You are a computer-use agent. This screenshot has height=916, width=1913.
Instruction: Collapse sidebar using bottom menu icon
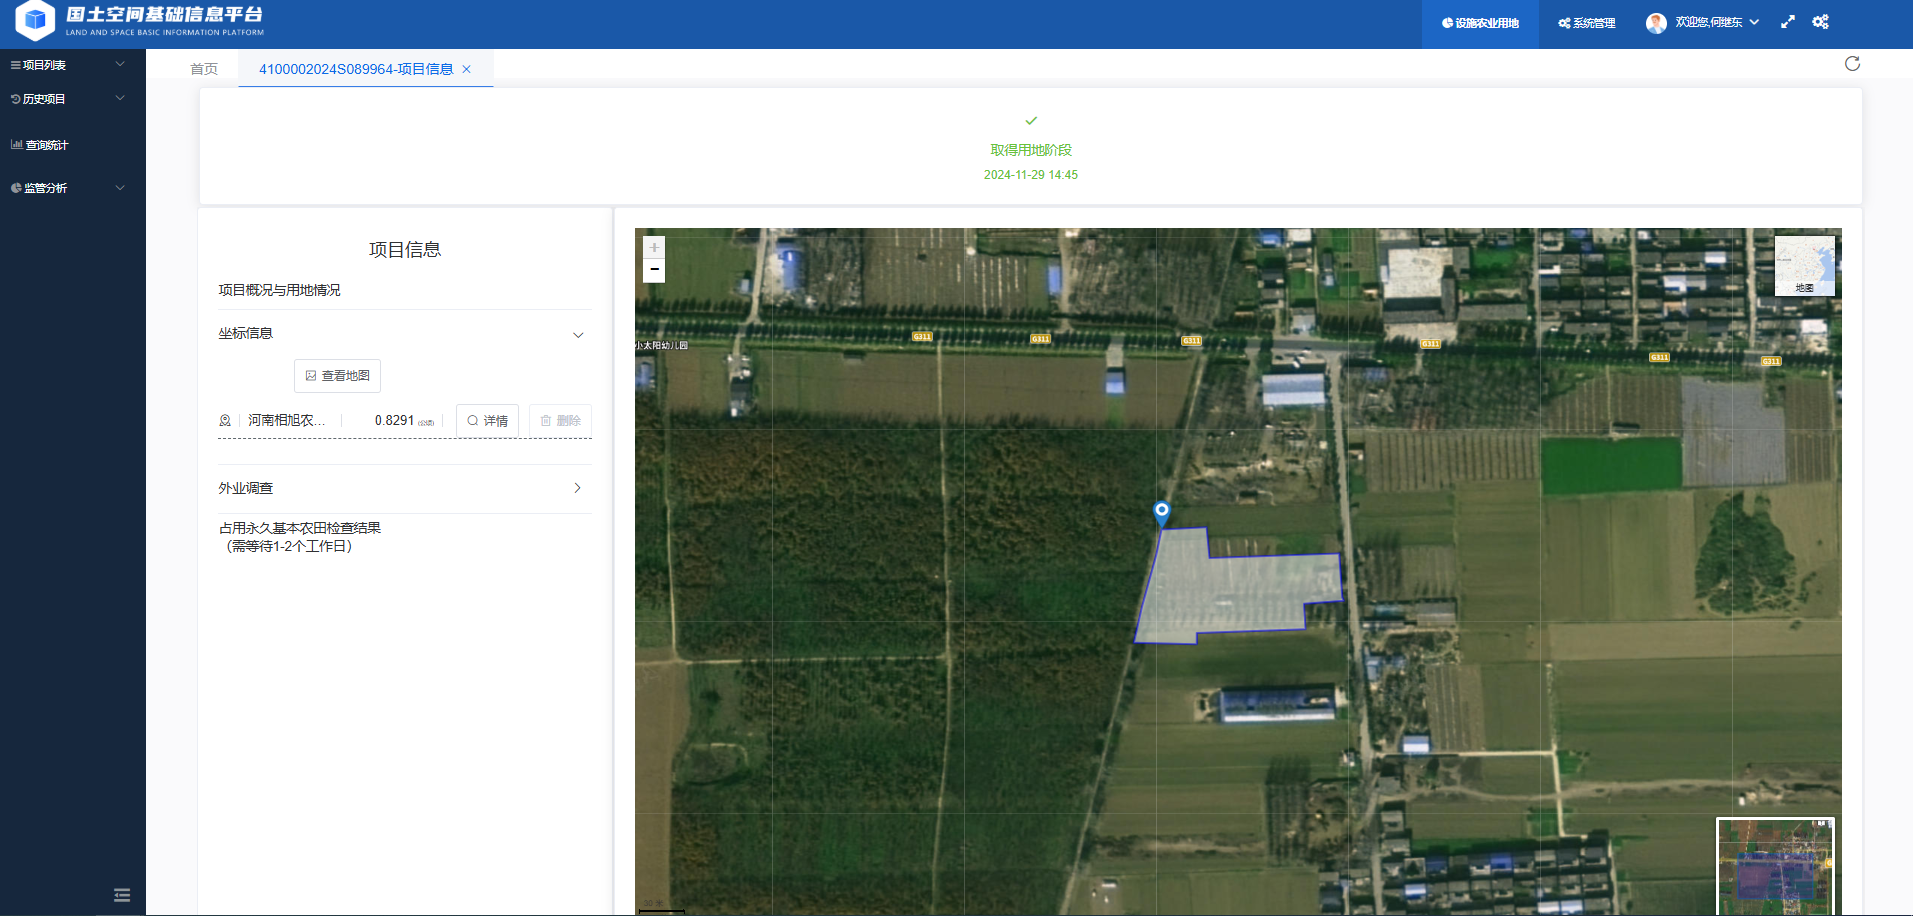pos(122,895)
